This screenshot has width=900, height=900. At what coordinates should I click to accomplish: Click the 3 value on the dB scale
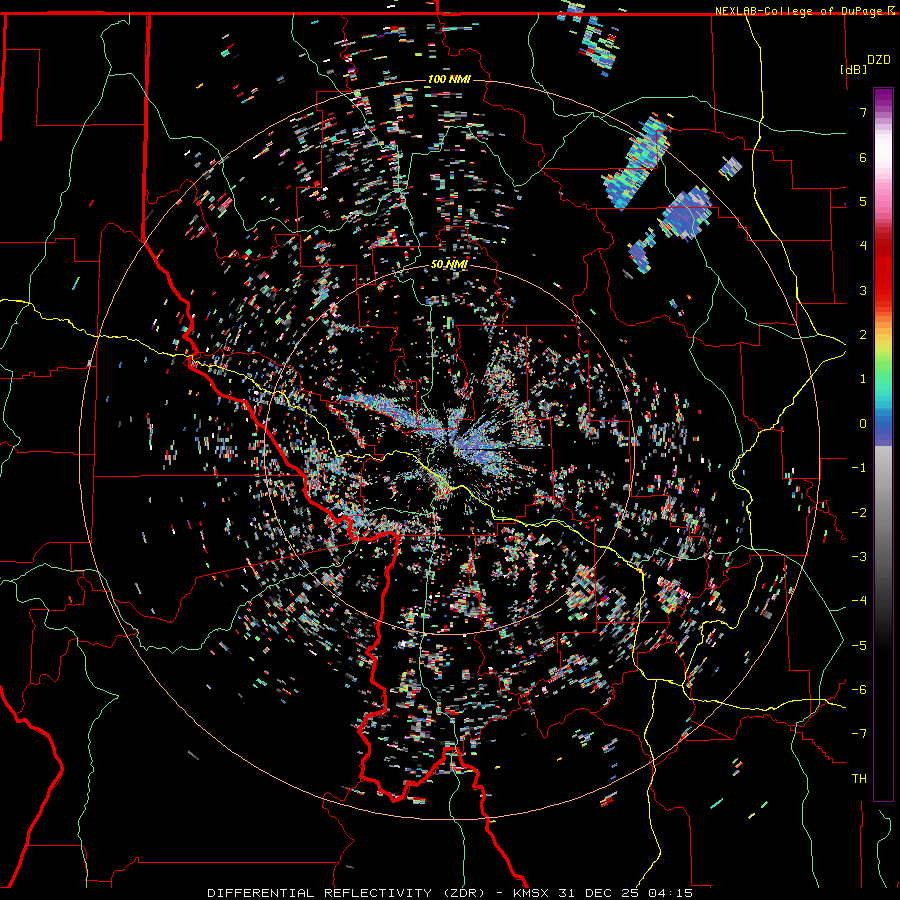[x=863, y=290]
